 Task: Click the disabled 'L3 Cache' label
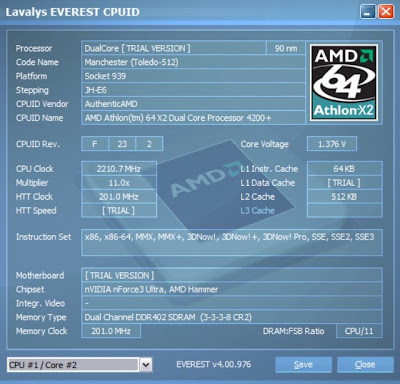(x=258, y=211)
